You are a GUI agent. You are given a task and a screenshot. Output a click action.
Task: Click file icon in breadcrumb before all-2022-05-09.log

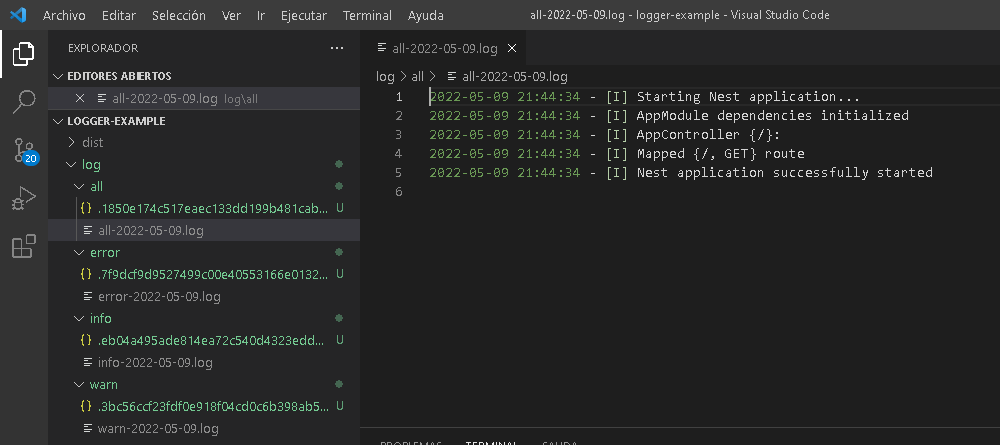(x=452, y=77)
